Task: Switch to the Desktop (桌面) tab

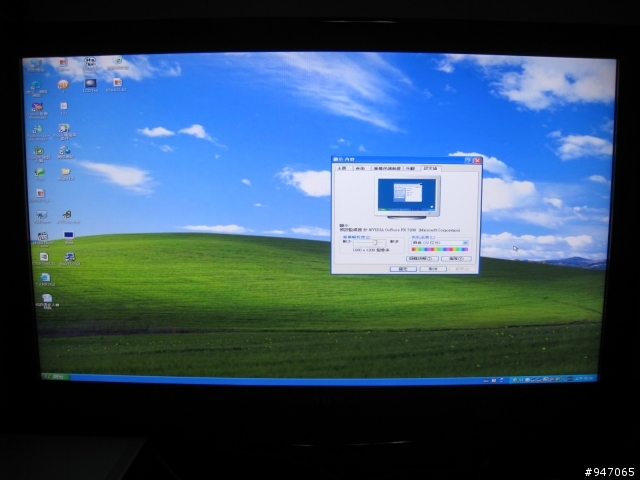Action: click(x=360, y=169)
